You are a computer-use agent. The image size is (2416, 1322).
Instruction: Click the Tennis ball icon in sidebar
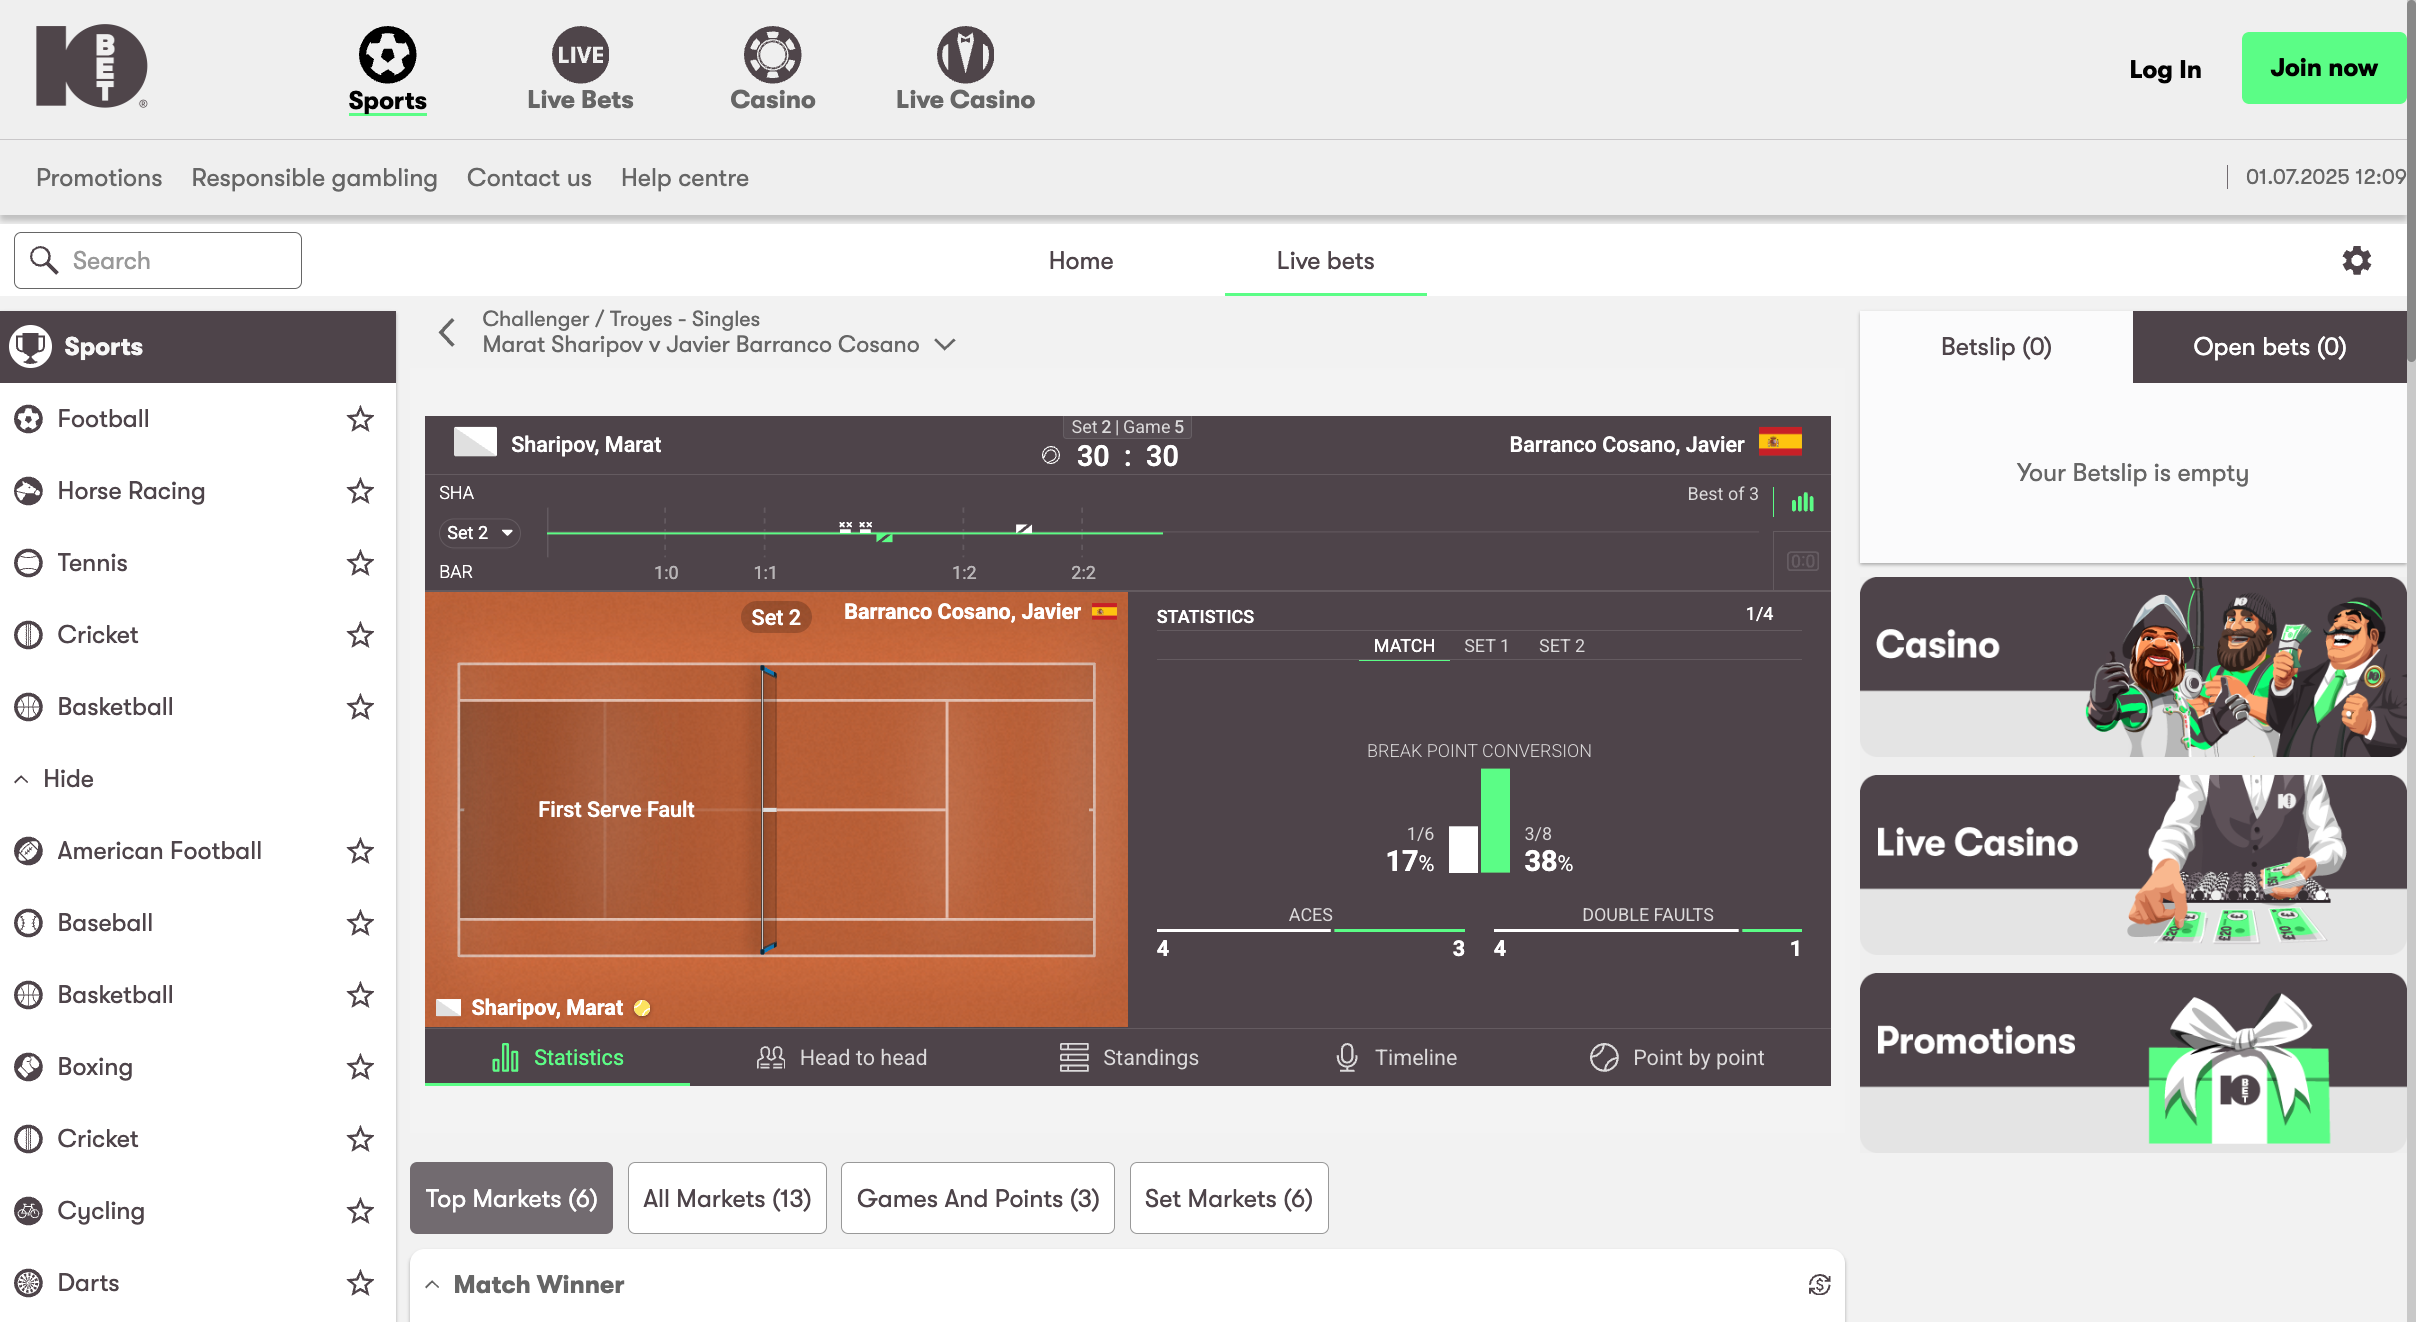(29, 563)
